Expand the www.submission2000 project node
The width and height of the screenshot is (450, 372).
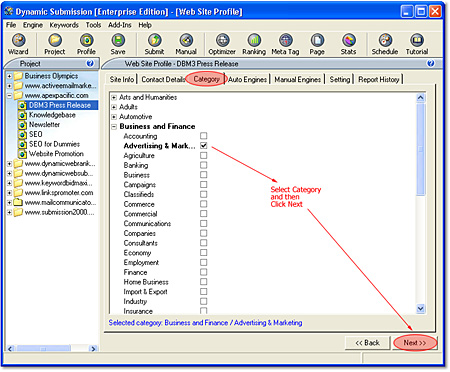coord(9,212)
